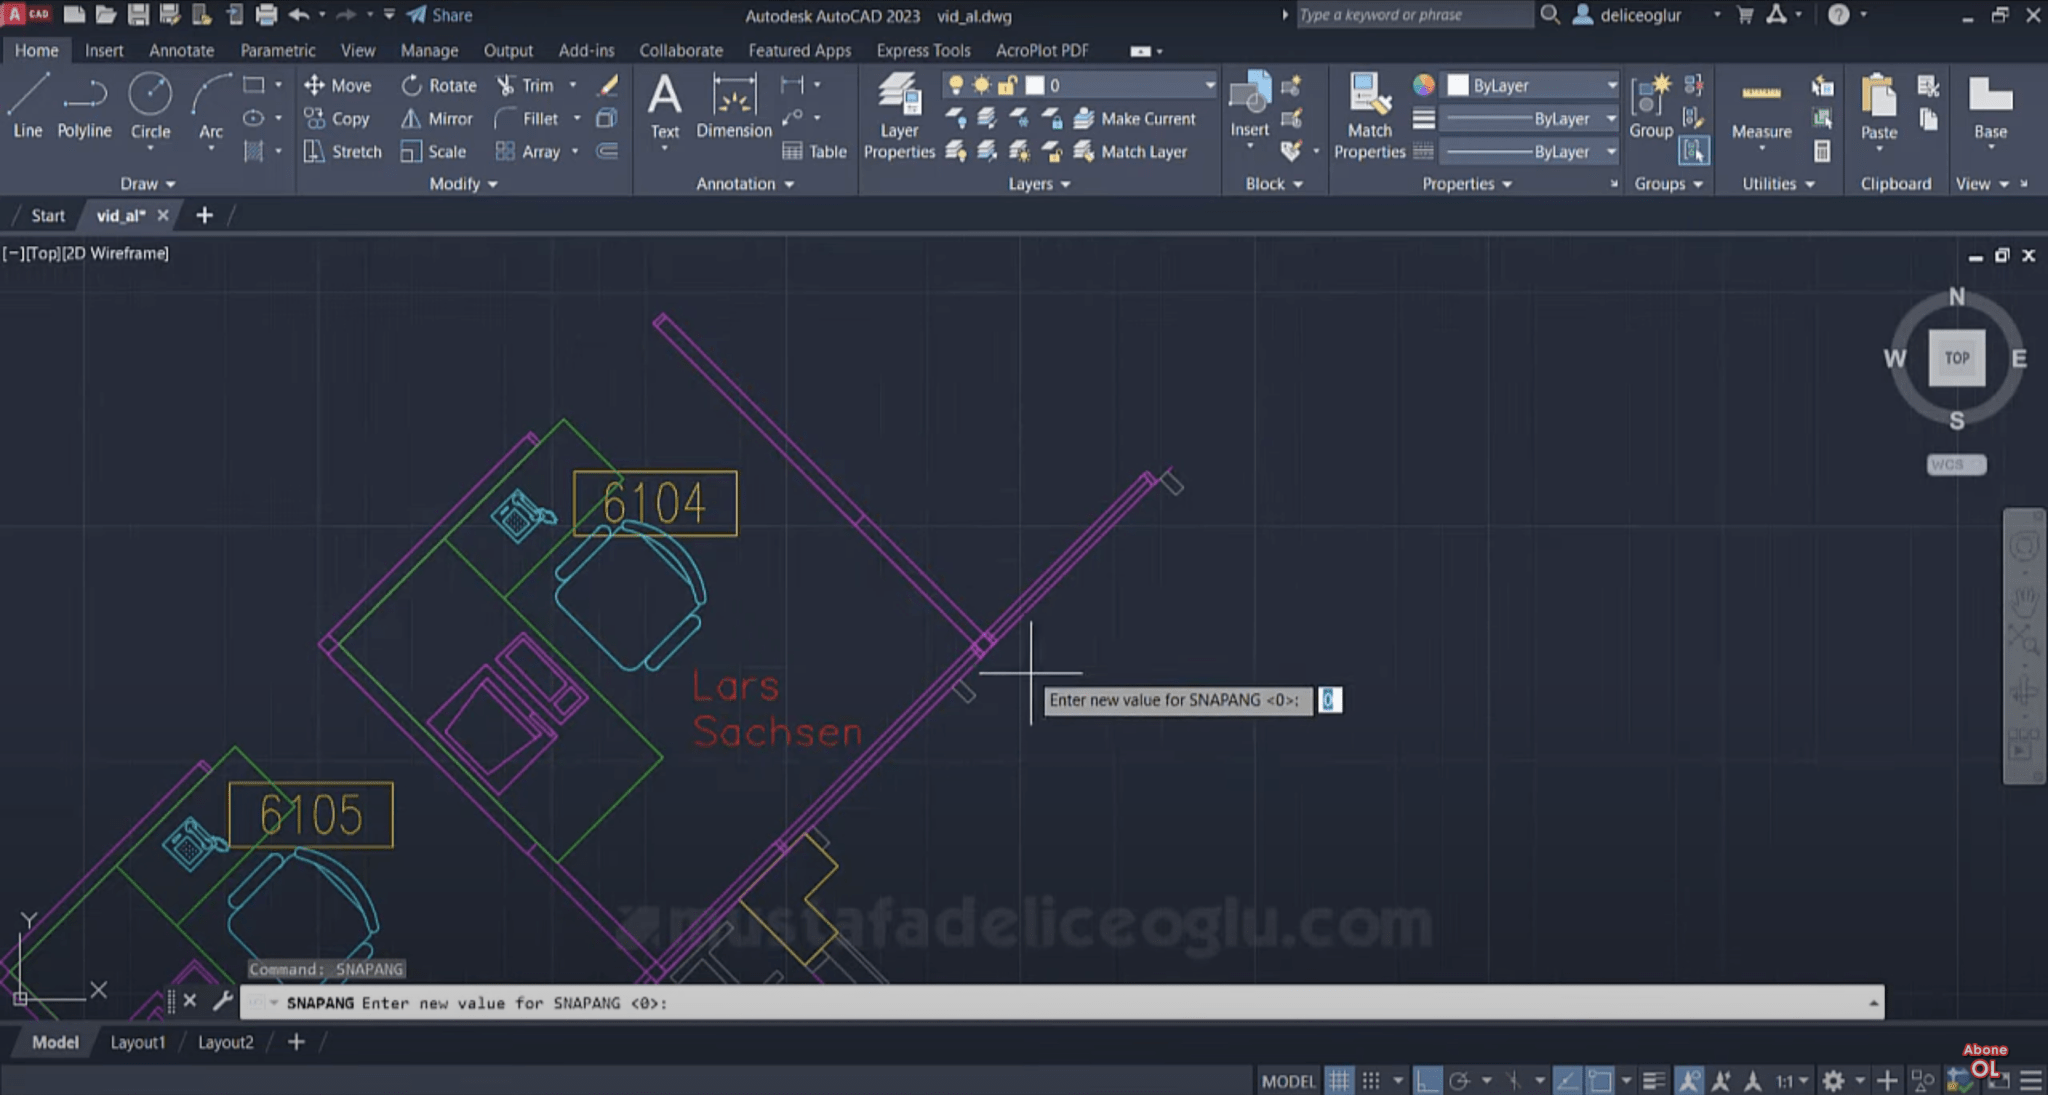Switch to the Annotate ribbon tab

tap(181, 50)
